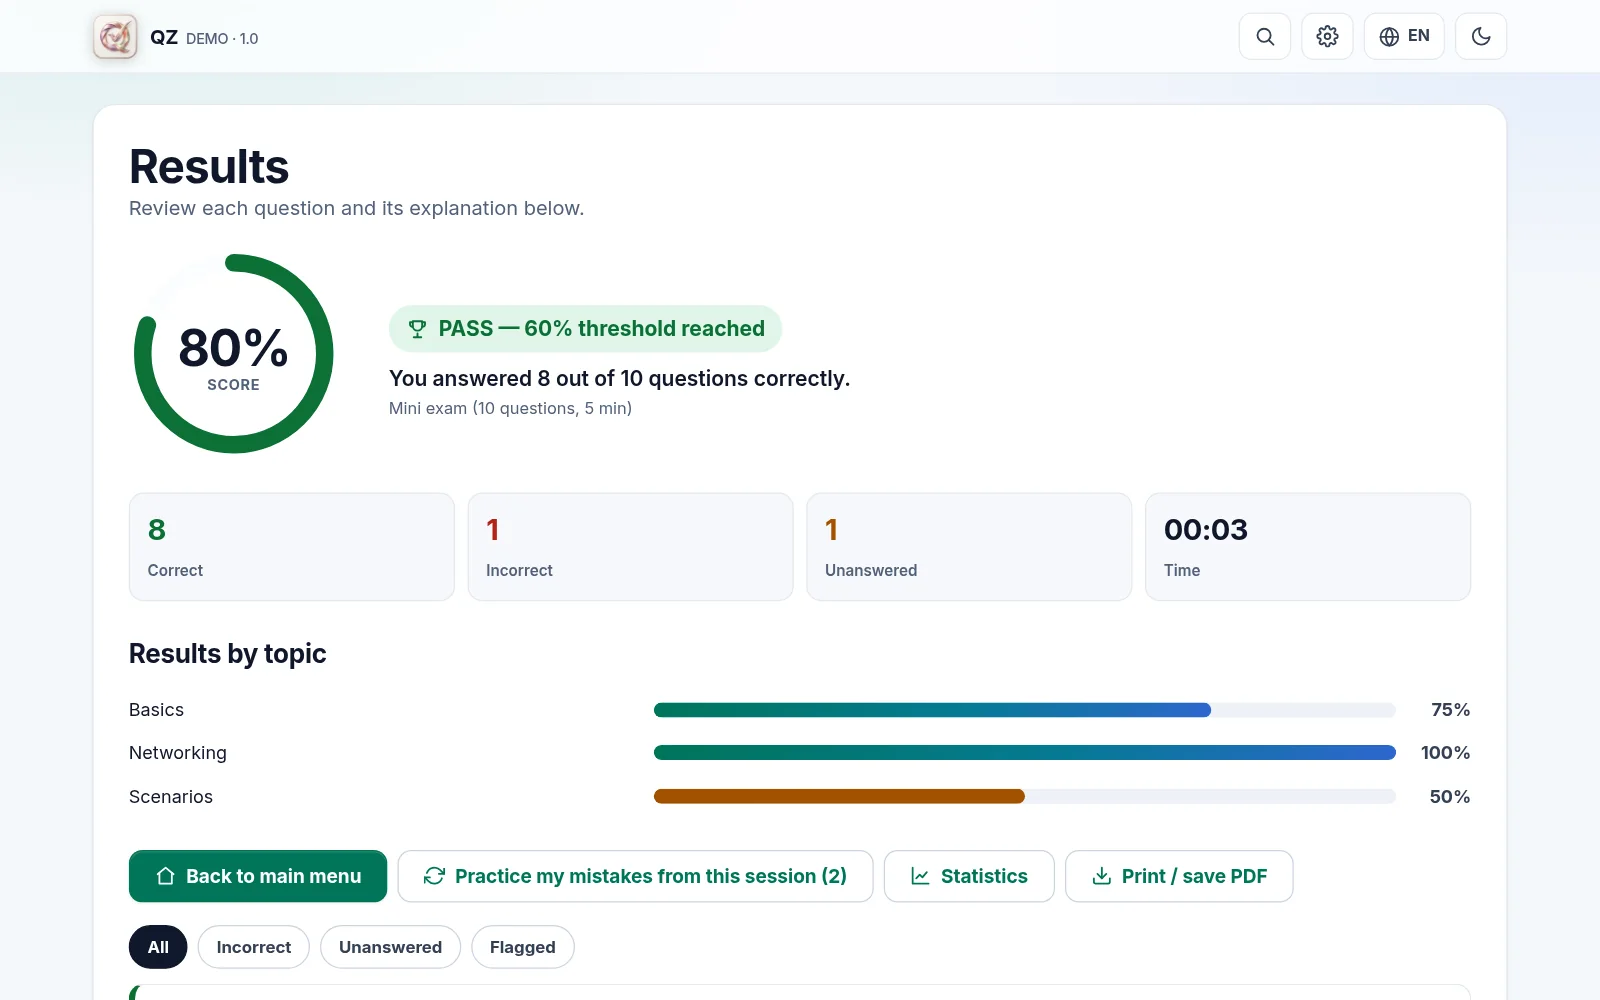The height and width of the screenshot is (1000, 1600).
Task: Click the Basics 75% progress bar
Action: point(1025,710)
